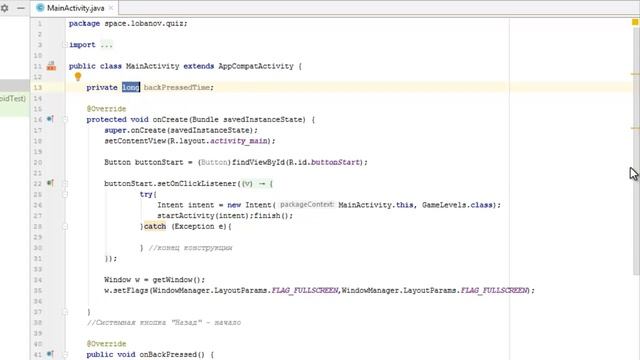Click the highlighted 'long' keyword
This screenshot has height=360, width=640.
[131, 87]
